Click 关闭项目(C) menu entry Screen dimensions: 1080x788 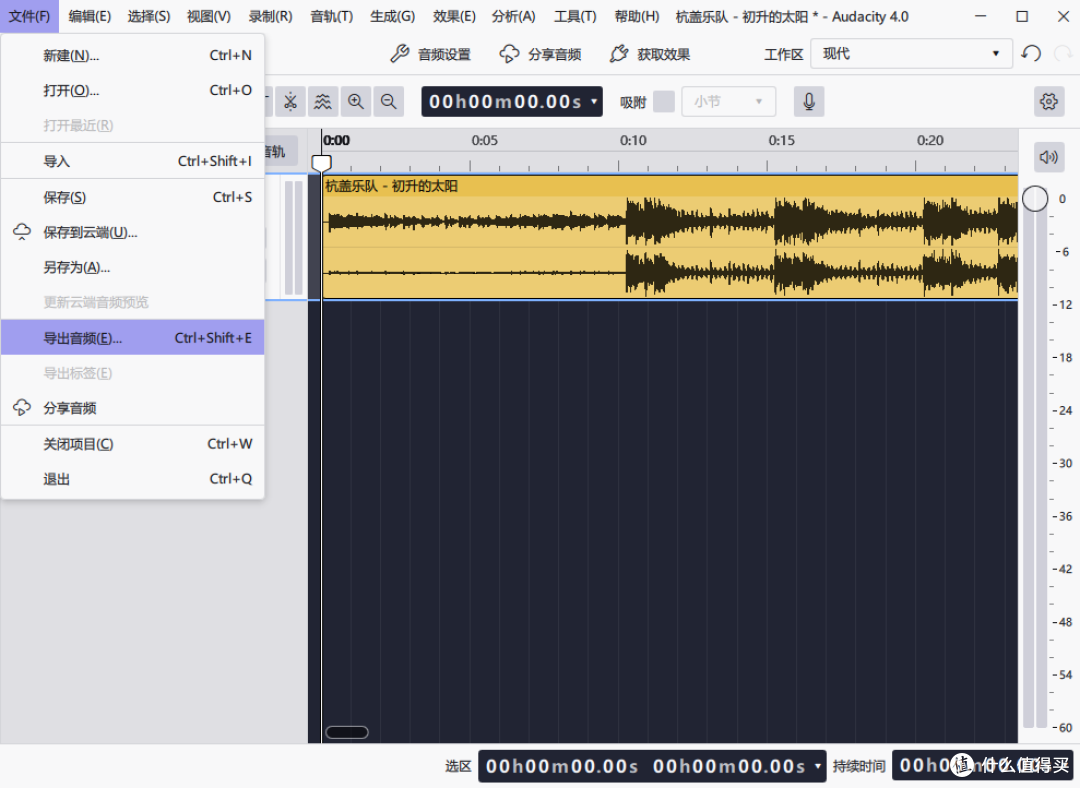click(132, 444)
